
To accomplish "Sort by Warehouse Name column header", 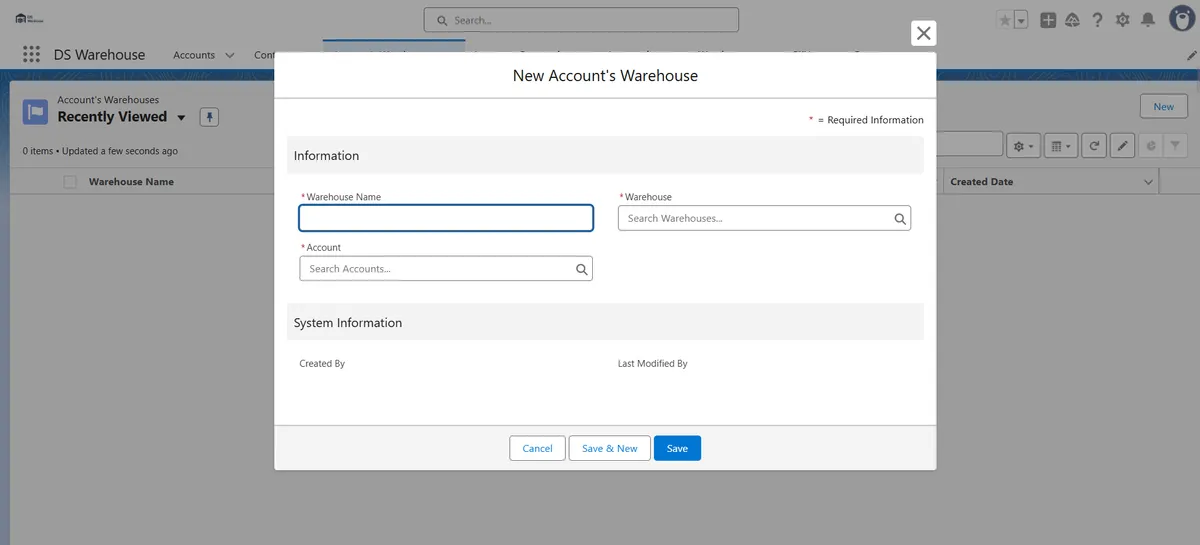I will 131,182.
